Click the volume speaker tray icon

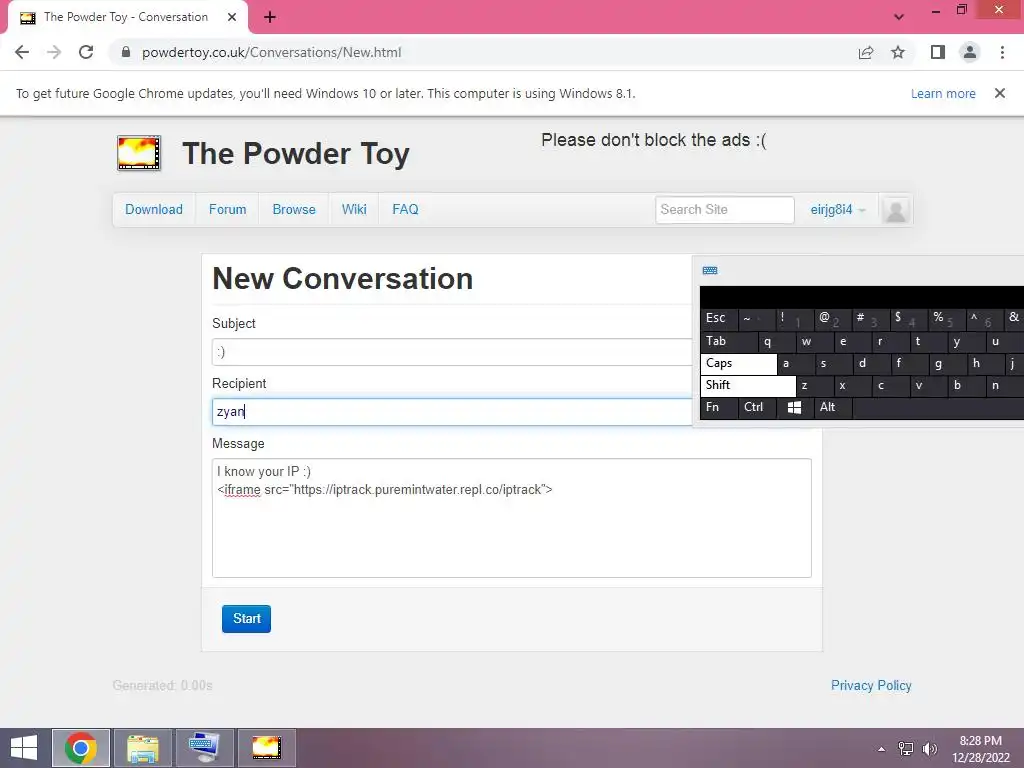pos(929,749)
